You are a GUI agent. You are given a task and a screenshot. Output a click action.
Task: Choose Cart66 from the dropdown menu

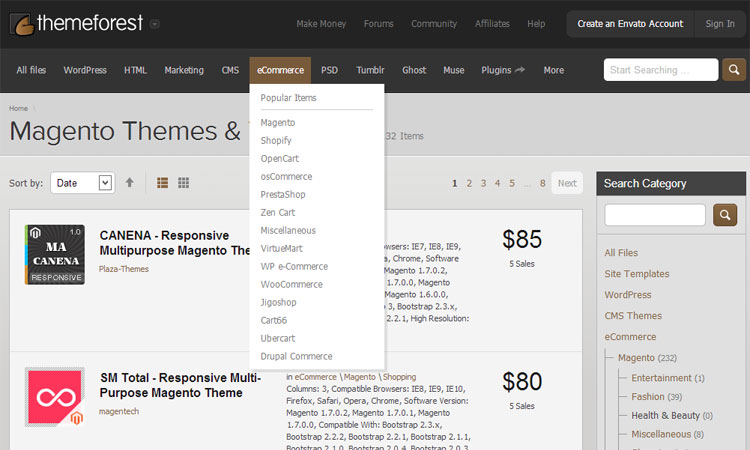pos(274,320)
